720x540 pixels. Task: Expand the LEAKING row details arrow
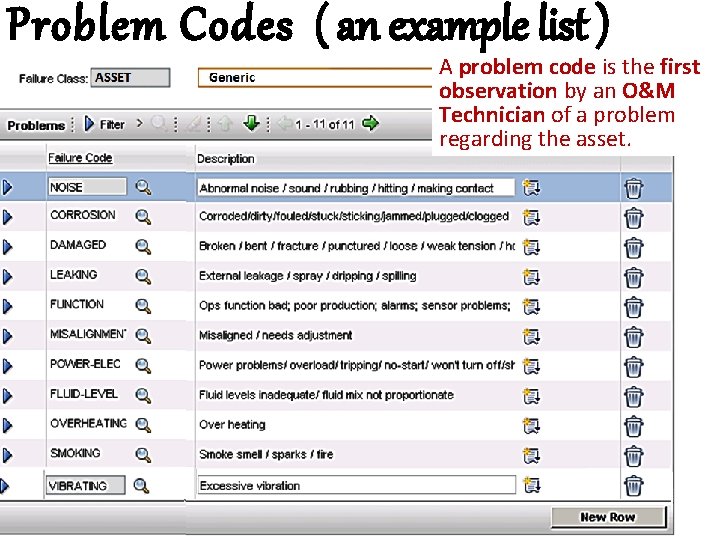[7, 277]
